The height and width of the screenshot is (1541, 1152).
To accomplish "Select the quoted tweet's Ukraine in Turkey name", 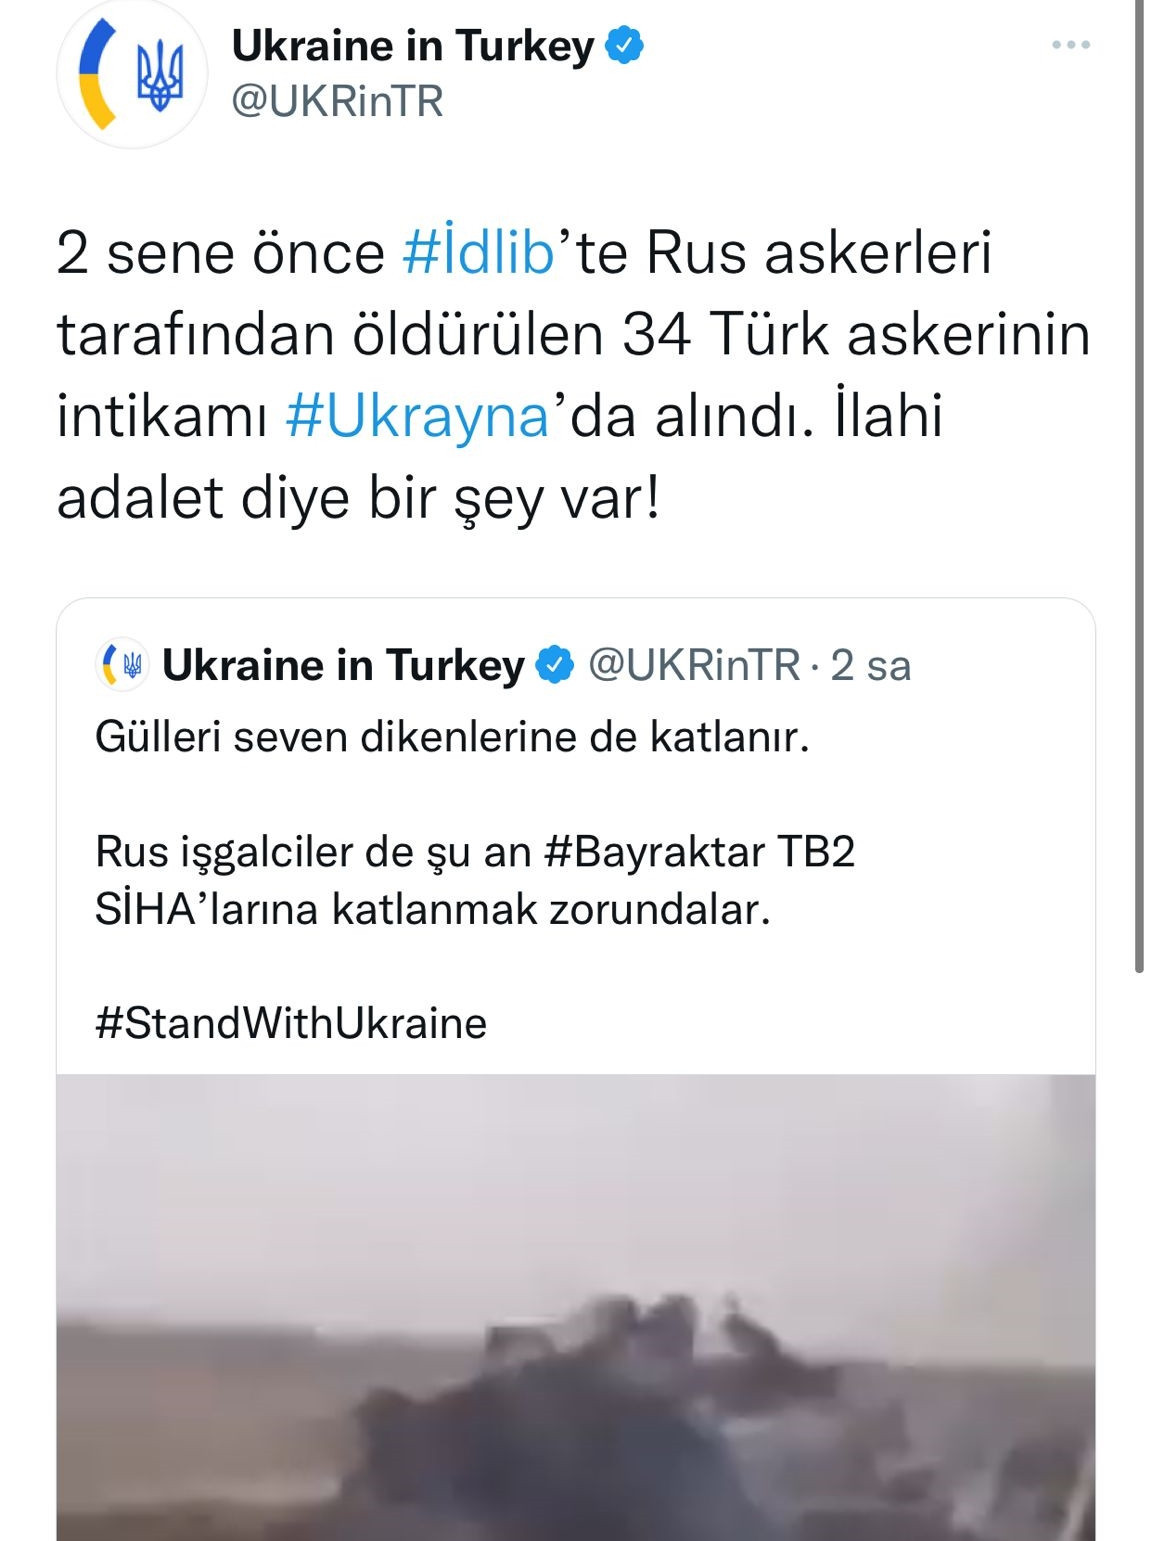I will [343, 665].
